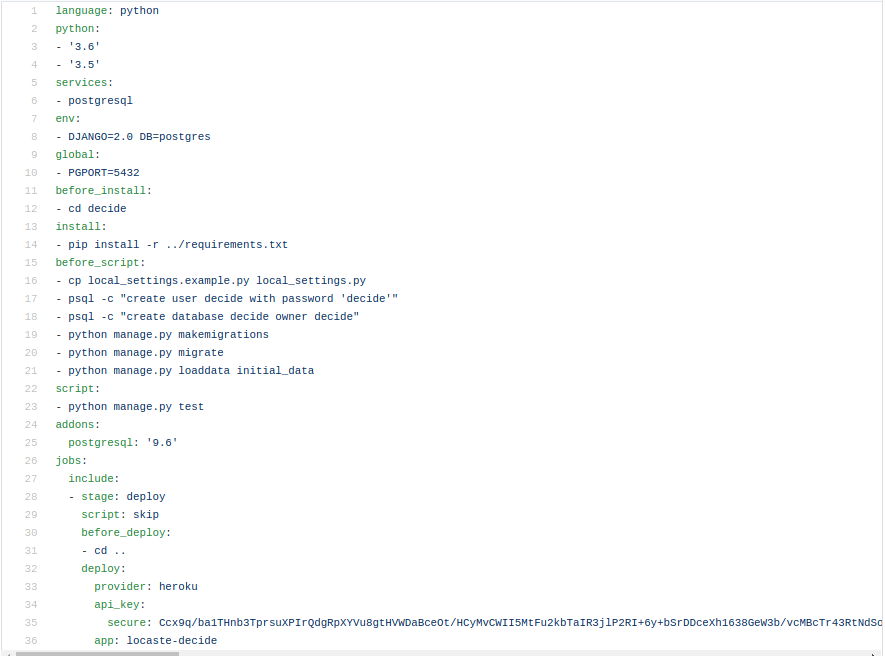
Task: Click the 'addons:' key
Action: click(x=78, y=425)
